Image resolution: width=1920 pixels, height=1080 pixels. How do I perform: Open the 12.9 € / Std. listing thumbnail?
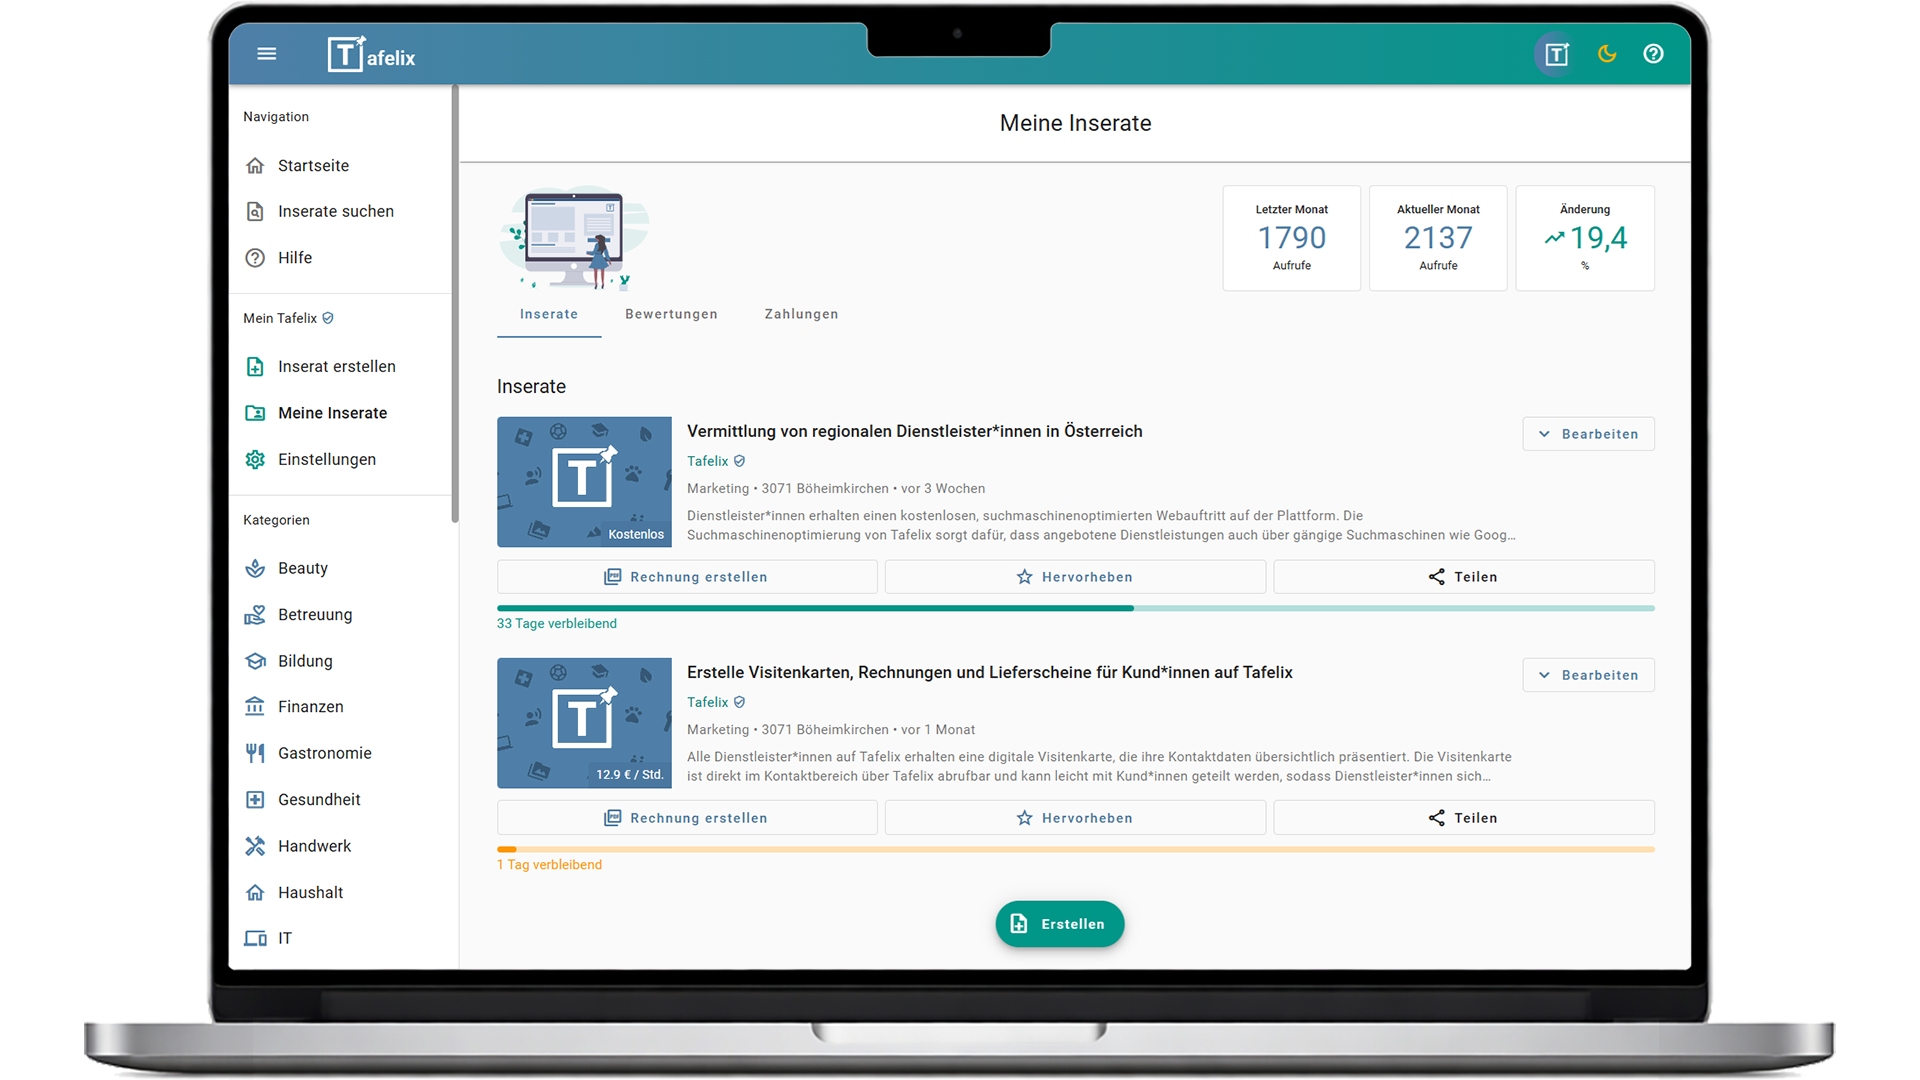click(x=584, y=723)
